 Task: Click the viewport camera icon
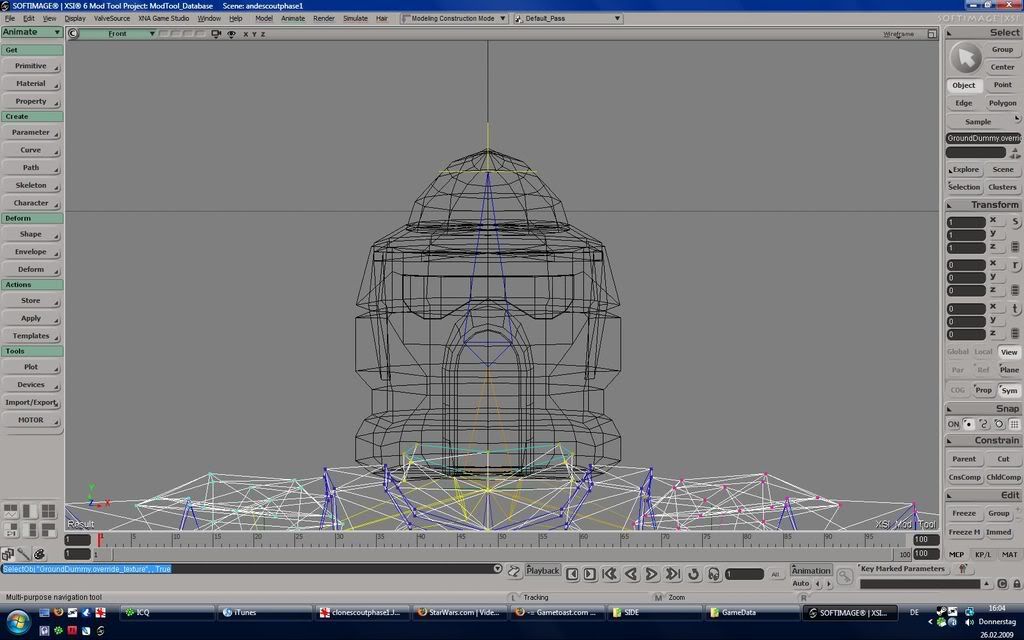coord(216,34)
